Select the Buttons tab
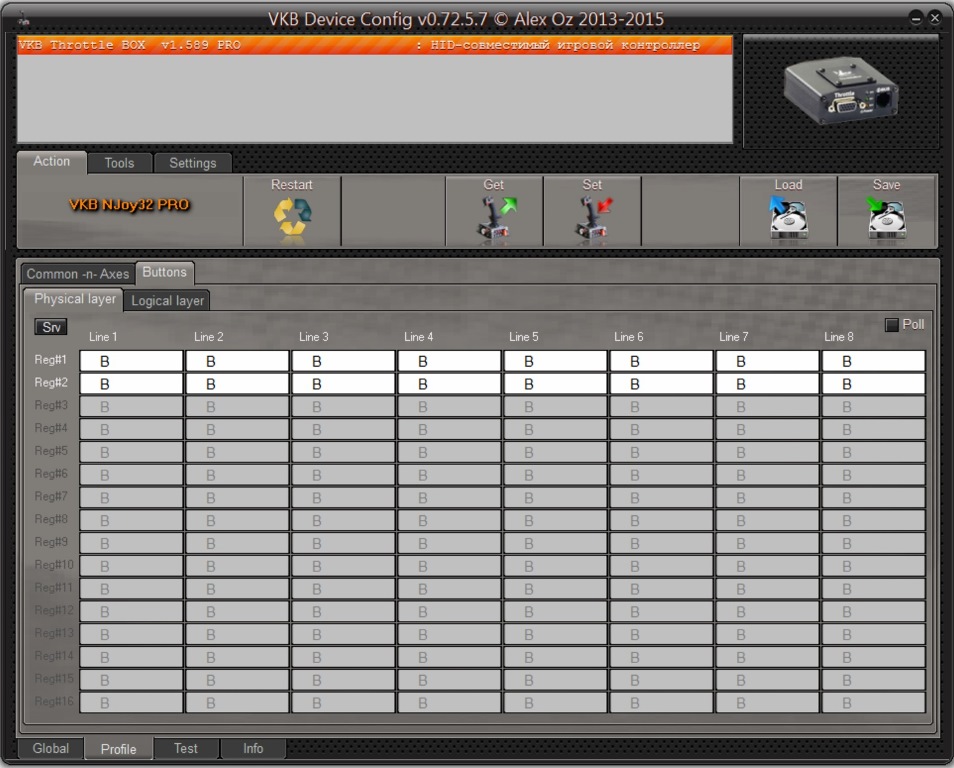The height and width of the screenshot is (768, 954). (x=164, y=272)
